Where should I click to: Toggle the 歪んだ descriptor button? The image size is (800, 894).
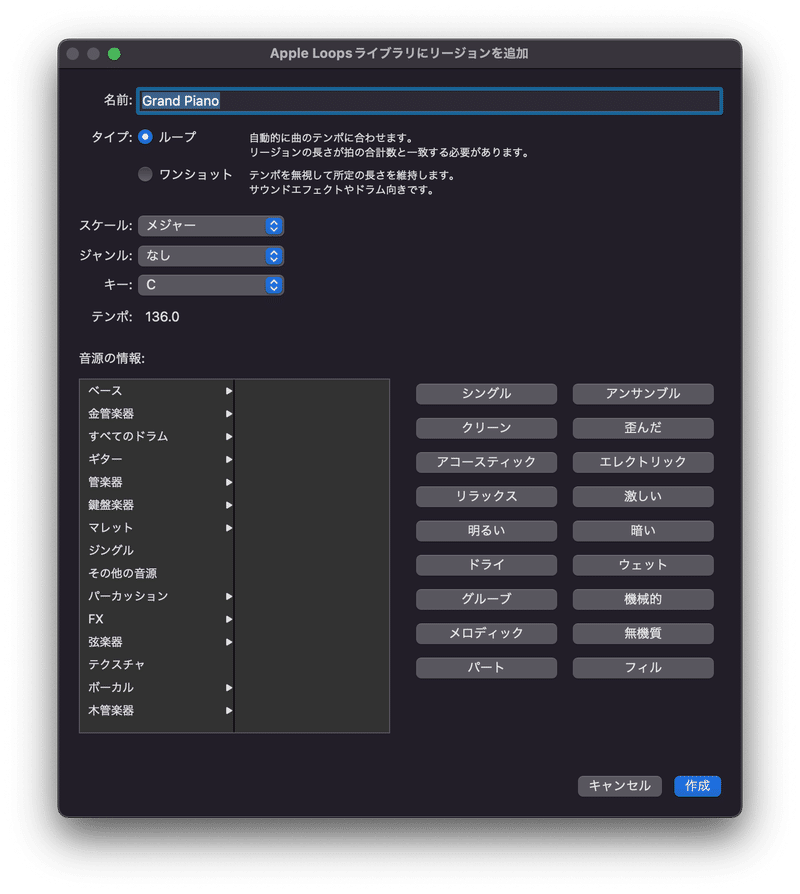(643, 428)
